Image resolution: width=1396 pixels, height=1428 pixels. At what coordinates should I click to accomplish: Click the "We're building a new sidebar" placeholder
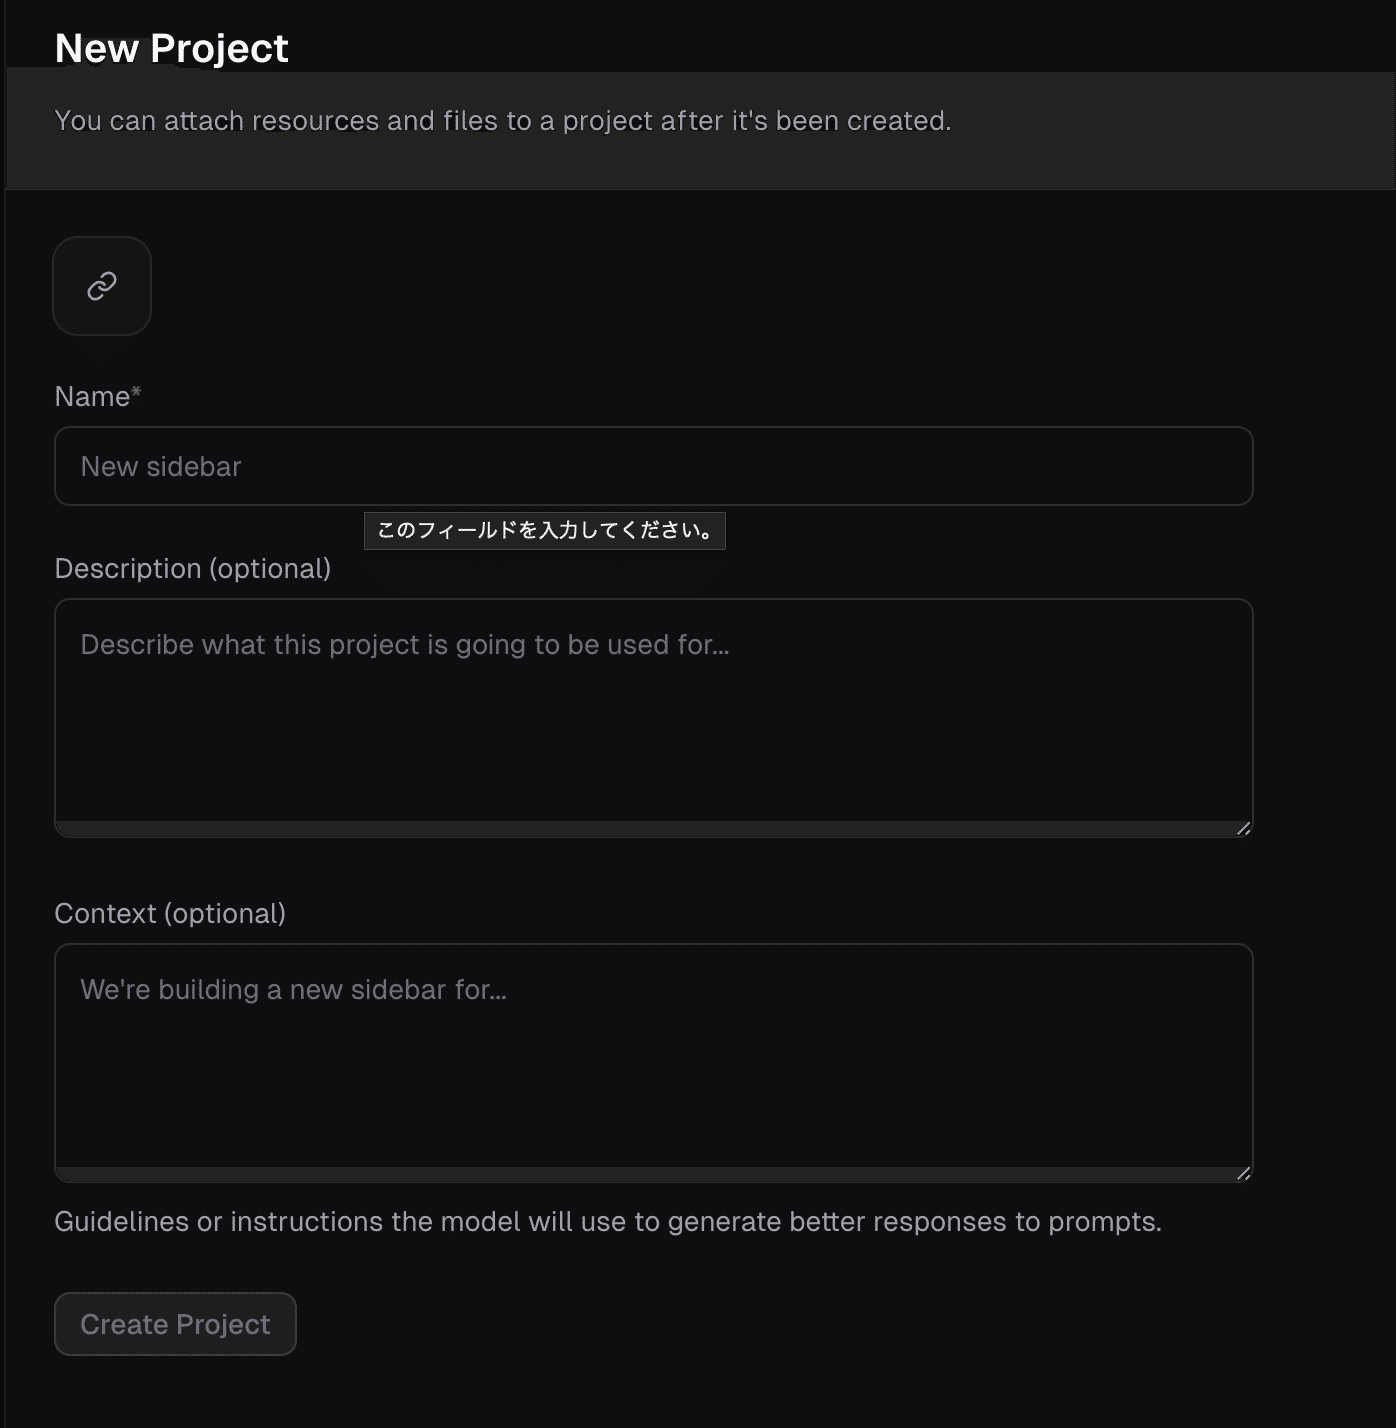click(293, 990)
